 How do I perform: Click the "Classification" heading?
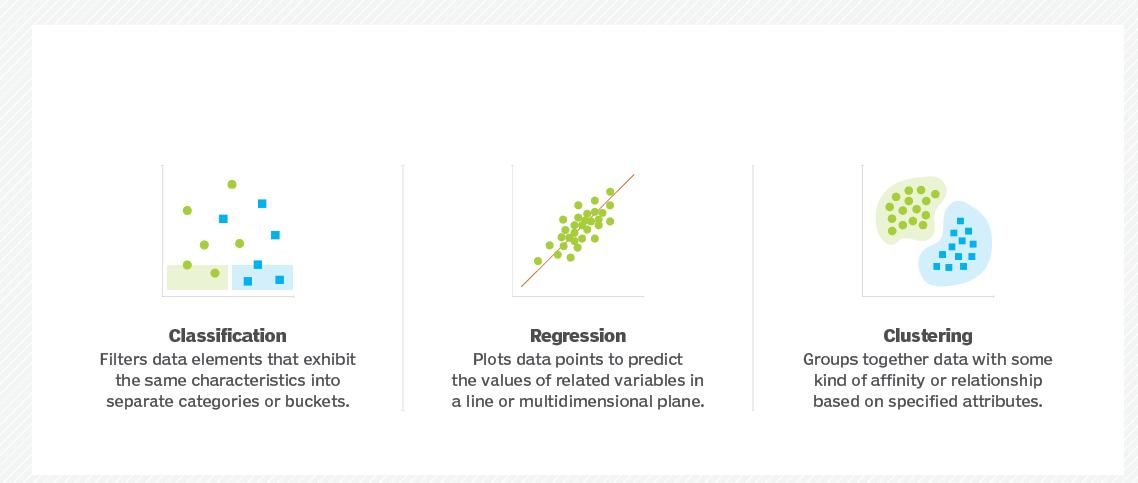228,336
